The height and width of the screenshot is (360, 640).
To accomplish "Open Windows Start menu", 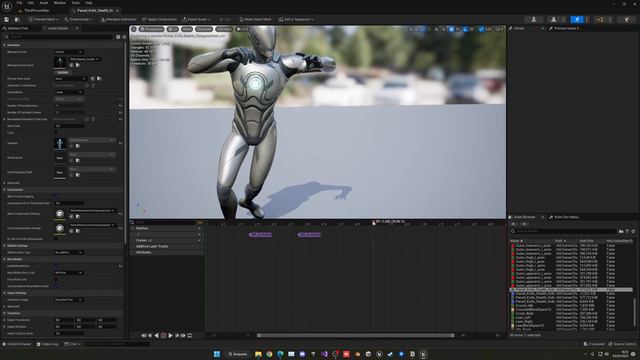I will [217, 354].
